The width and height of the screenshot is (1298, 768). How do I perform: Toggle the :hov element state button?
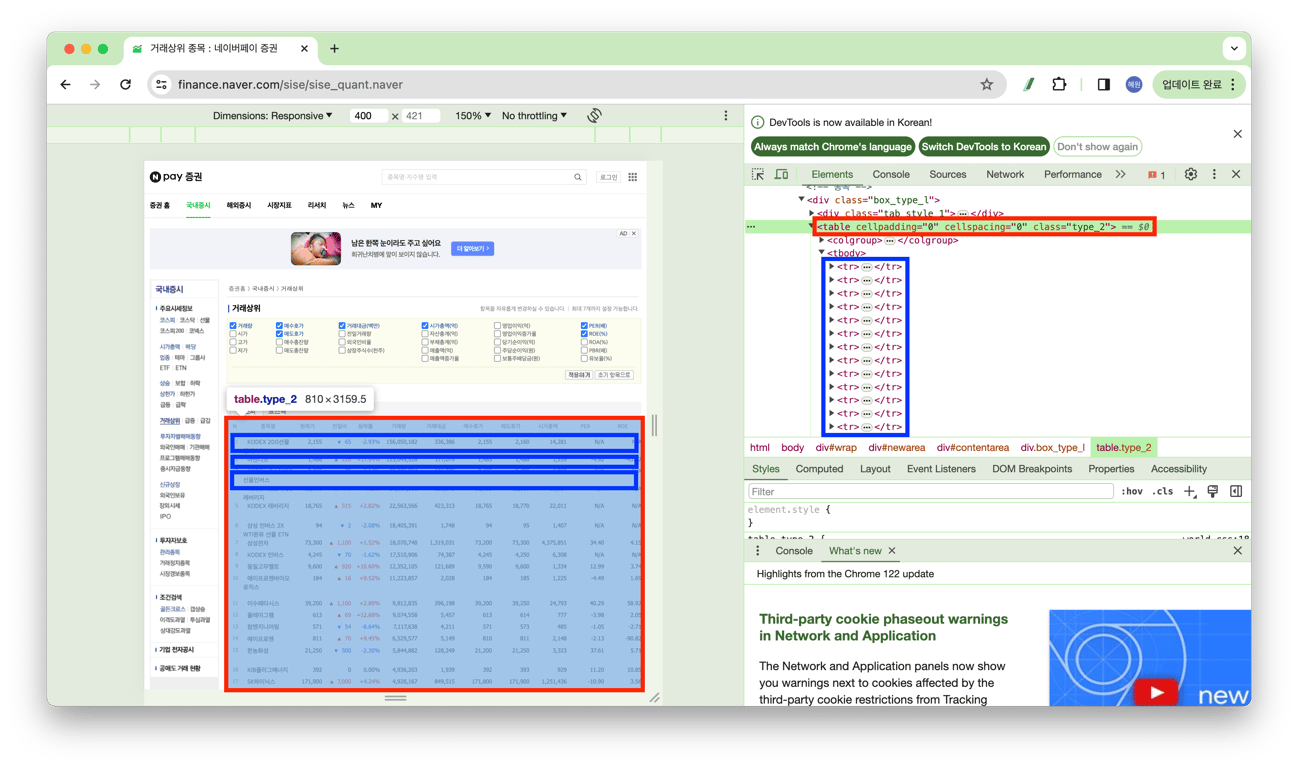point(1132,492)
